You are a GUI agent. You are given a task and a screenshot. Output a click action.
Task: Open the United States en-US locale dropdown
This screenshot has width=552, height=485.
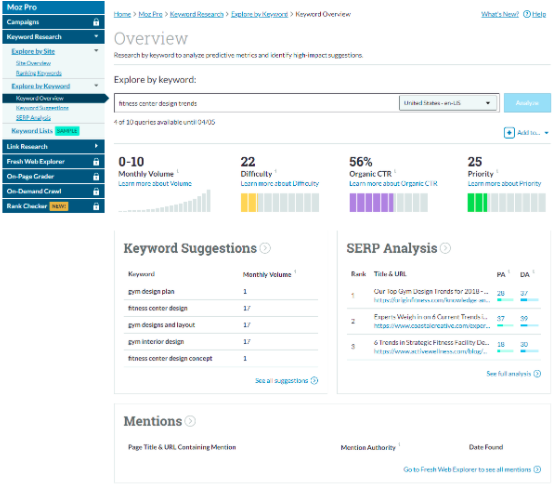(x=448, y=103)
